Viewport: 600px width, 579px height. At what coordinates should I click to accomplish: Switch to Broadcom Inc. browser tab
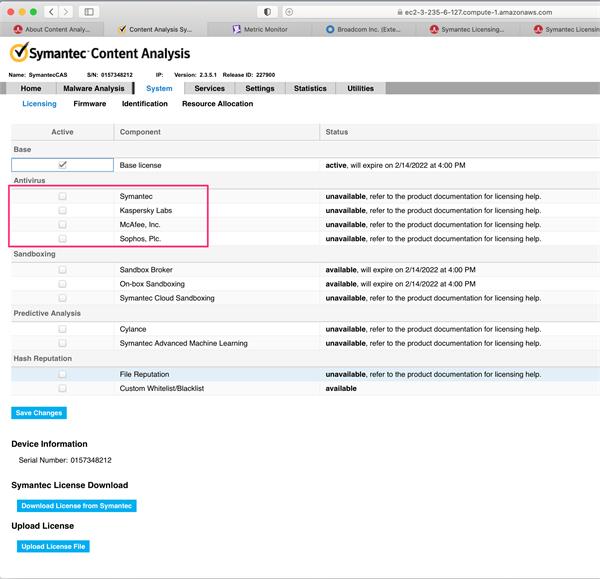[364, 29]
